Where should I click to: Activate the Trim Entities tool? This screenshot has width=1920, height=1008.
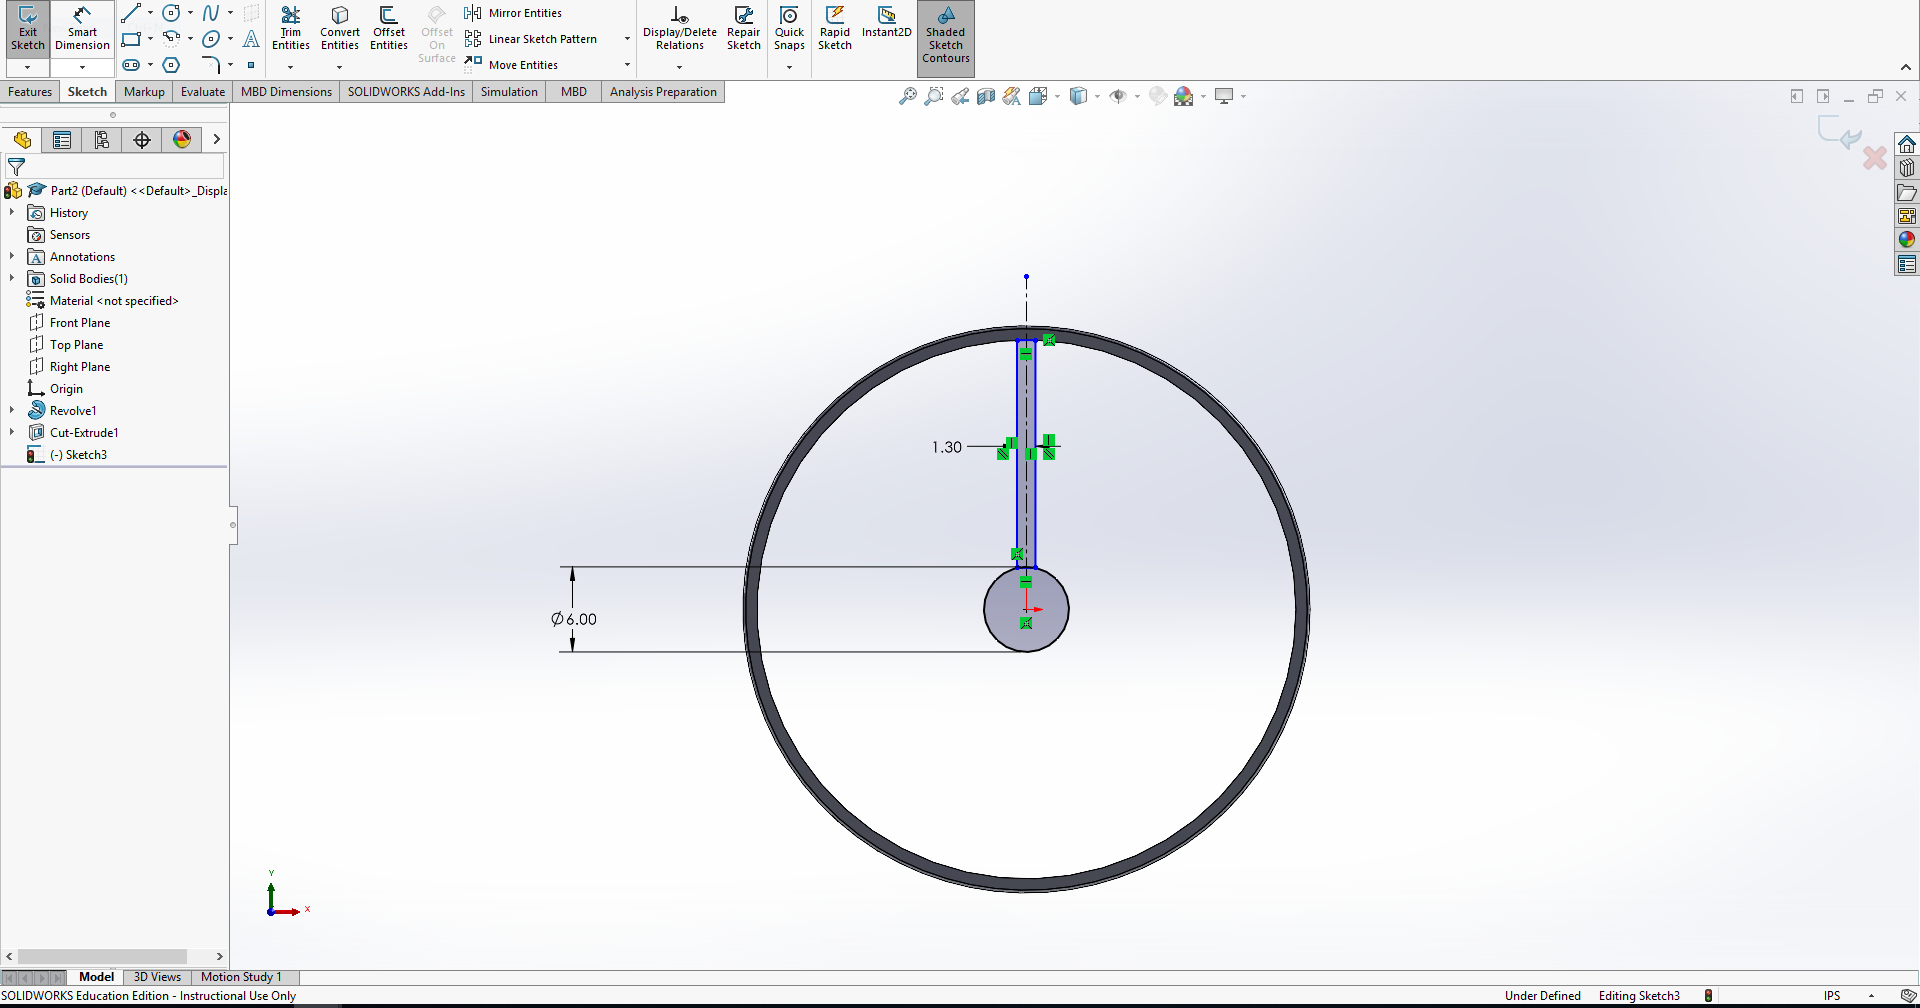tap(291, 28)
